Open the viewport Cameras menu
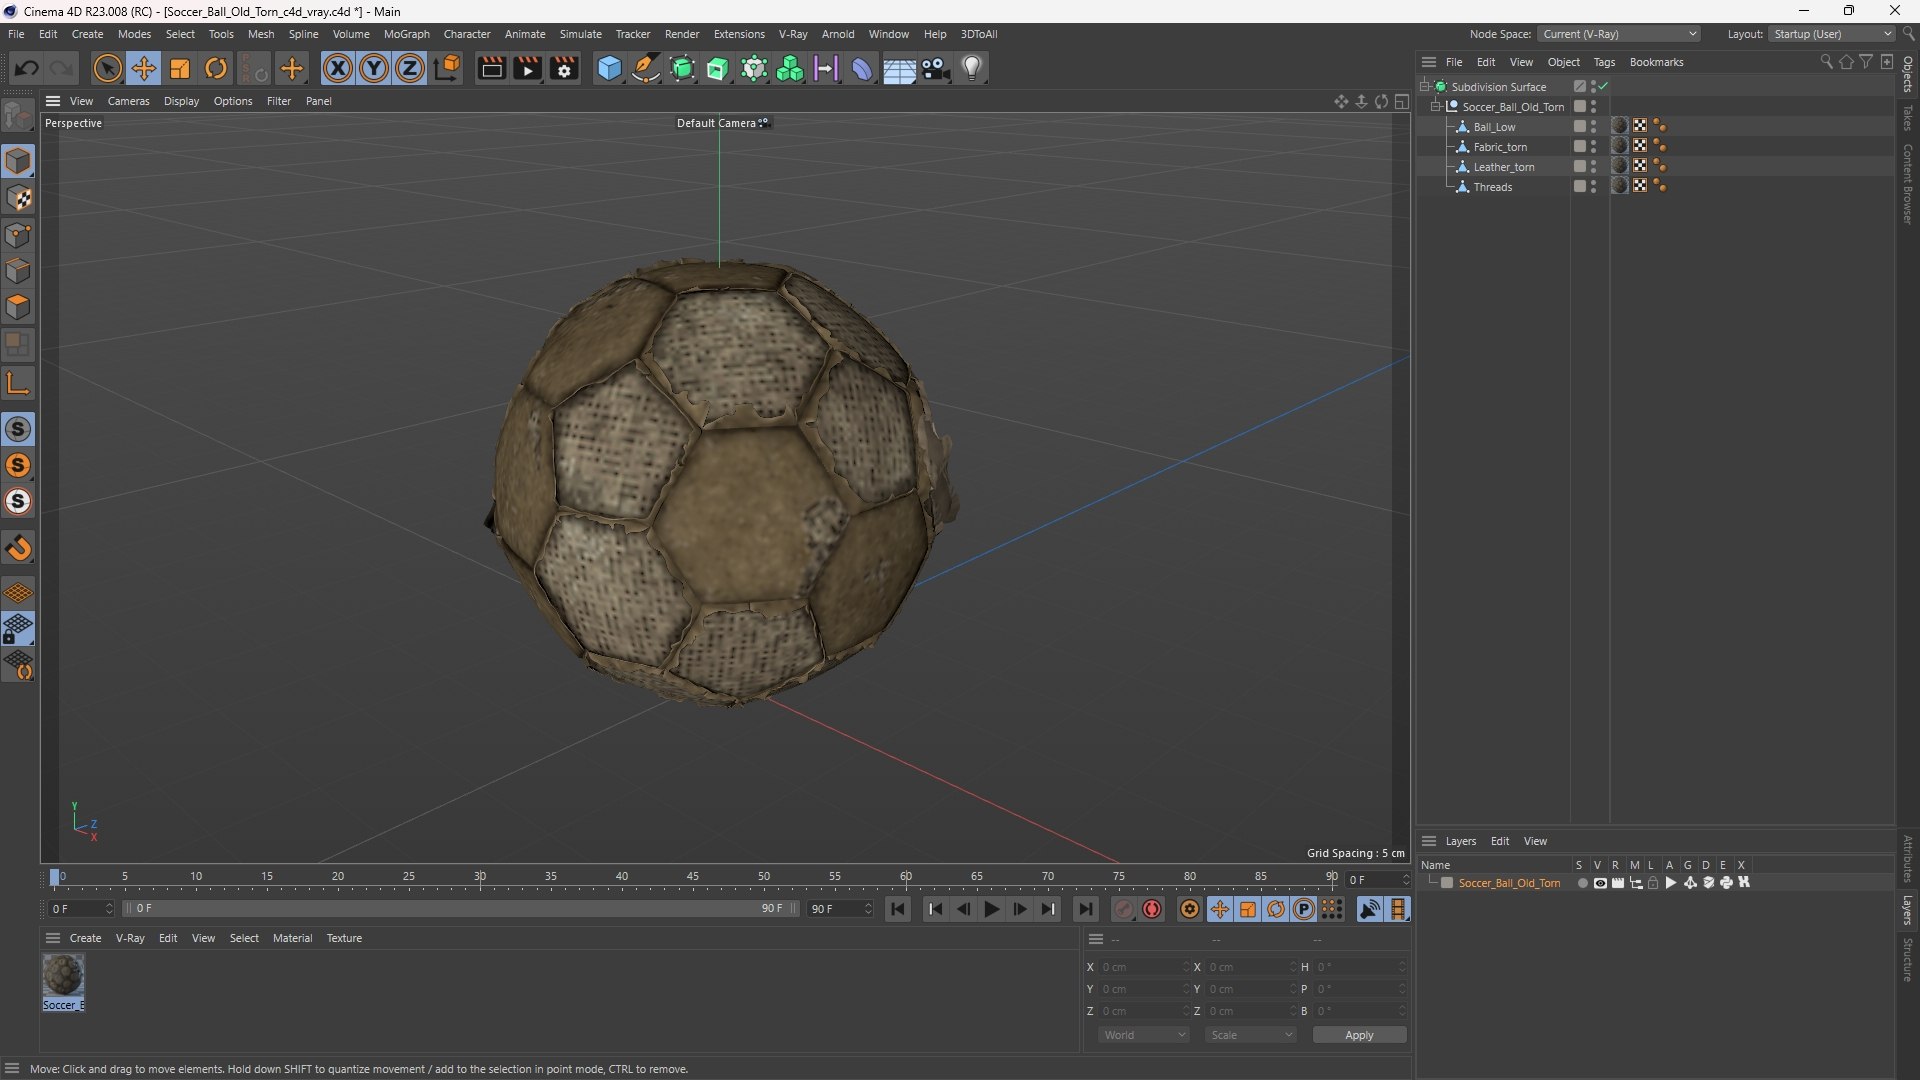 (x=128, y=101)
